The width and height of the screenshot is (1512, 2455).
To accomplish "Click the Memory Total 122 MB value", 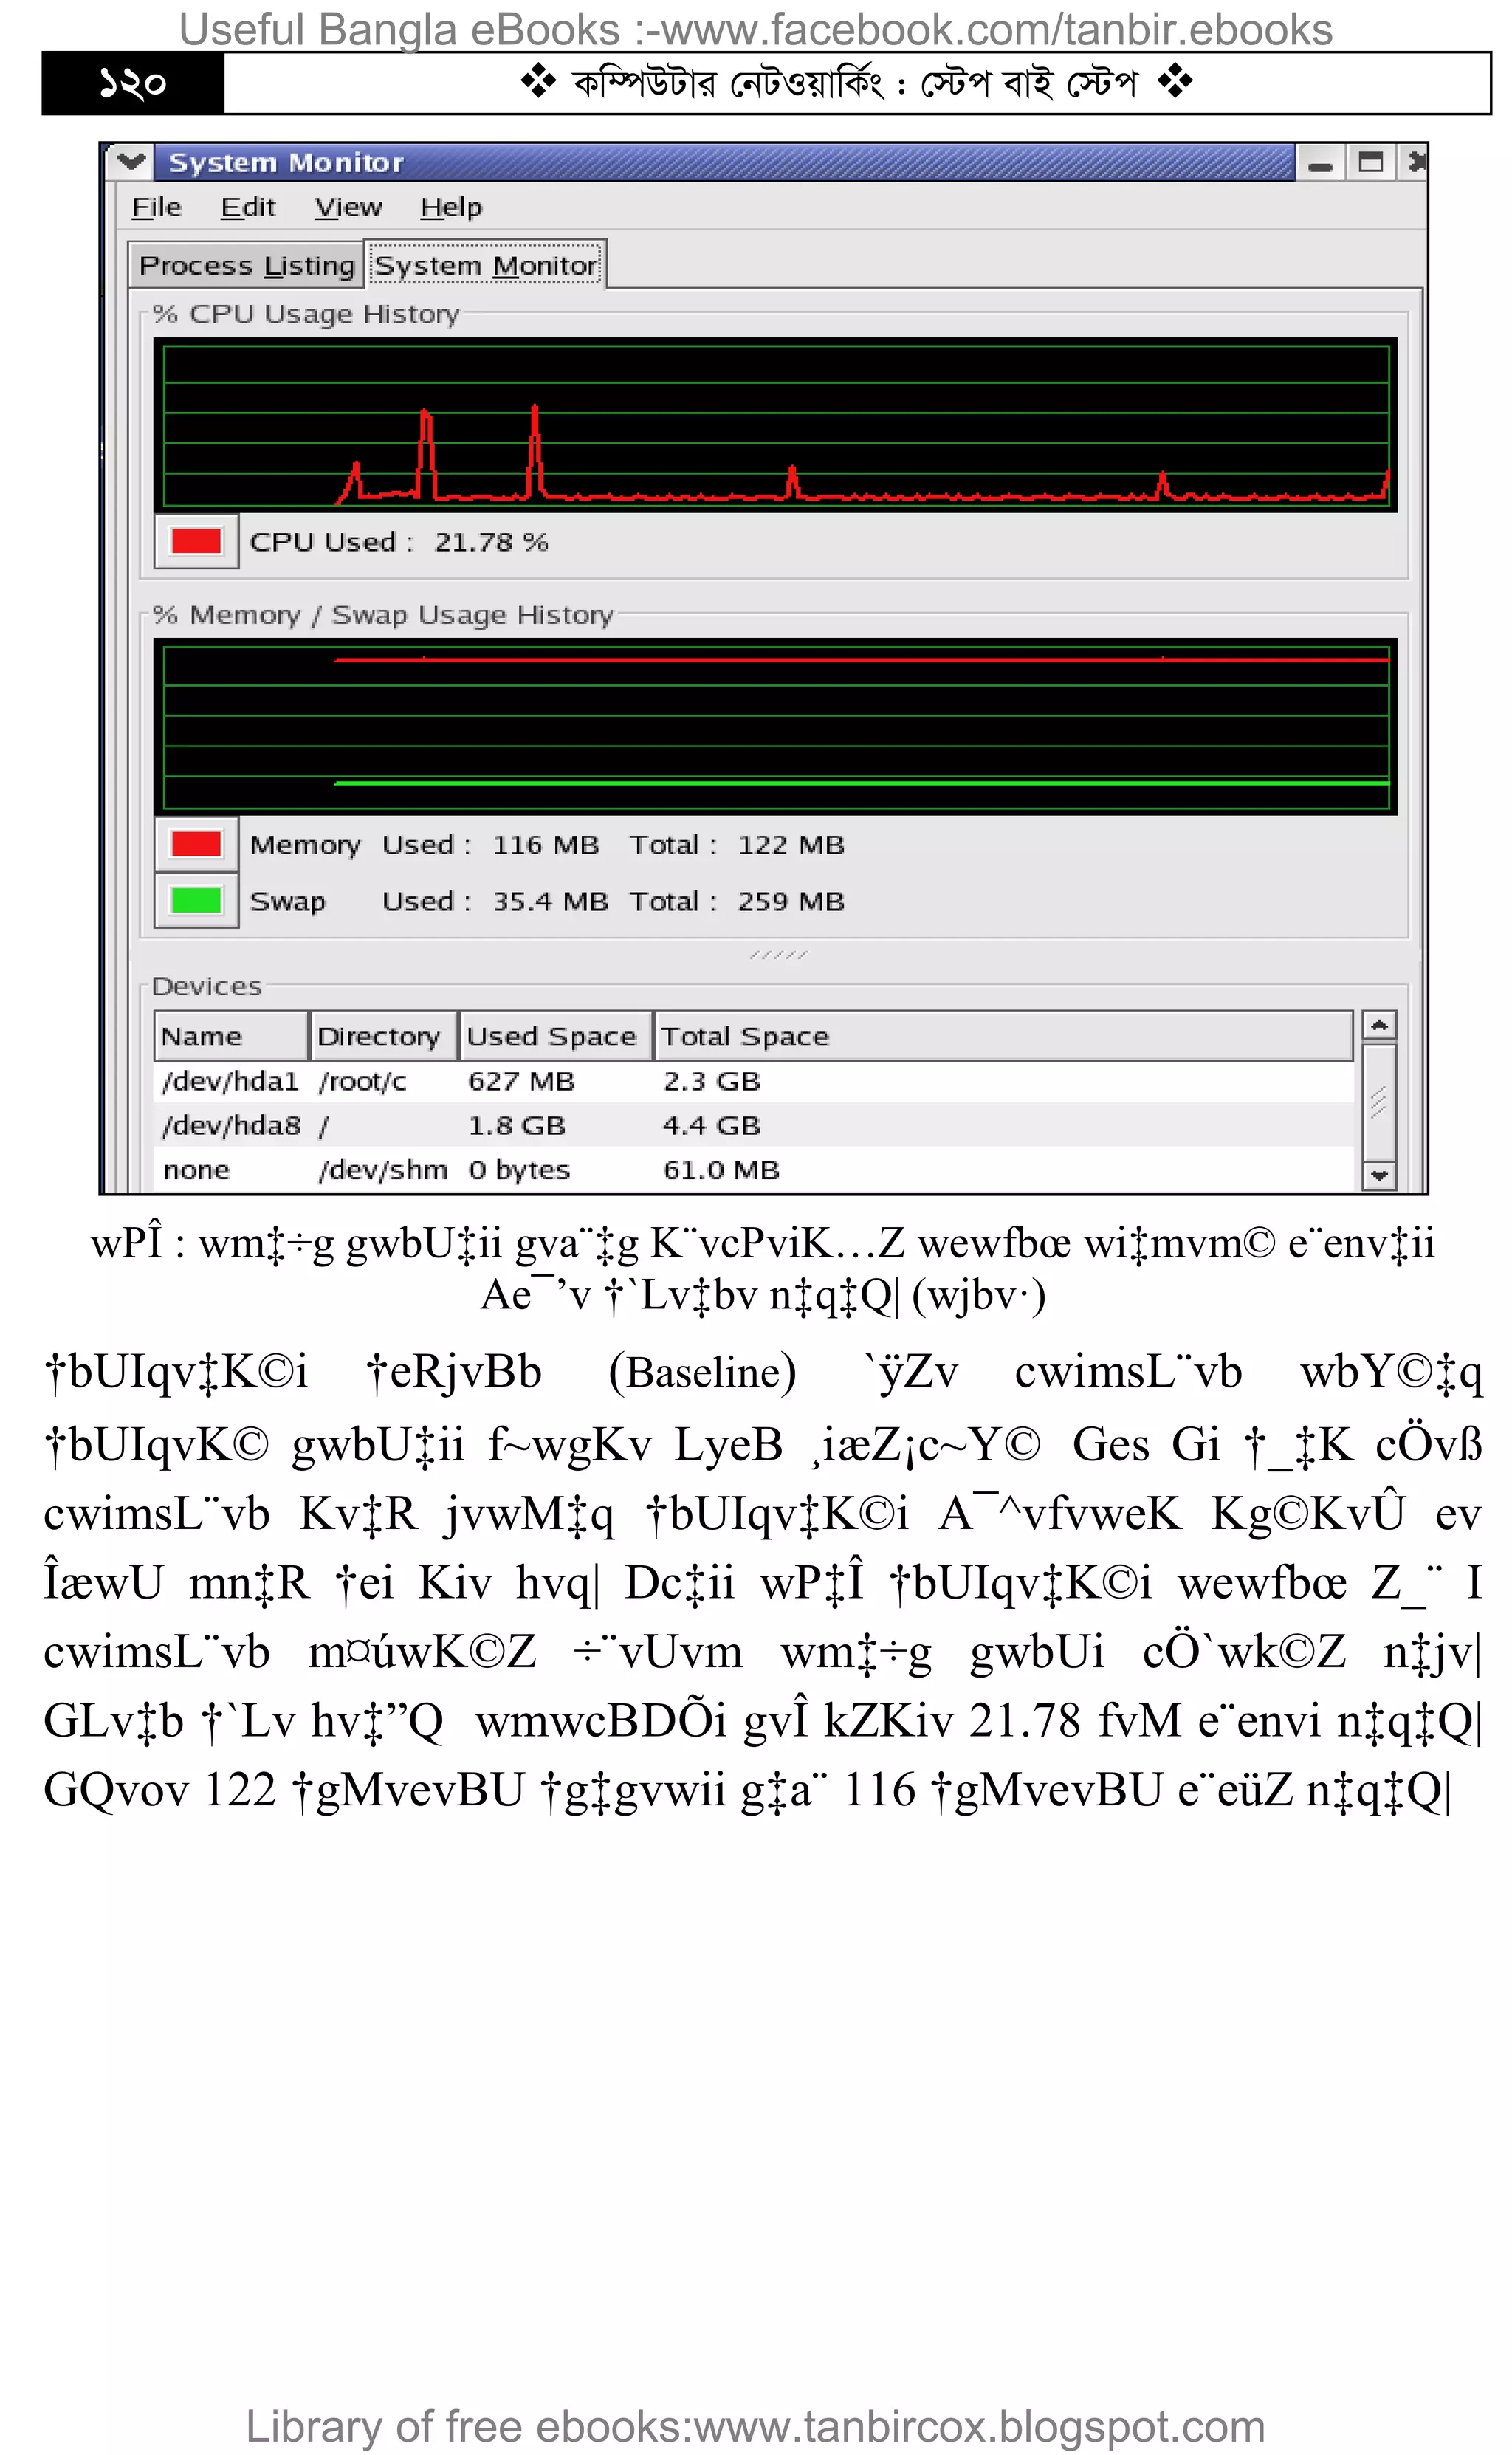I will 791,844.
